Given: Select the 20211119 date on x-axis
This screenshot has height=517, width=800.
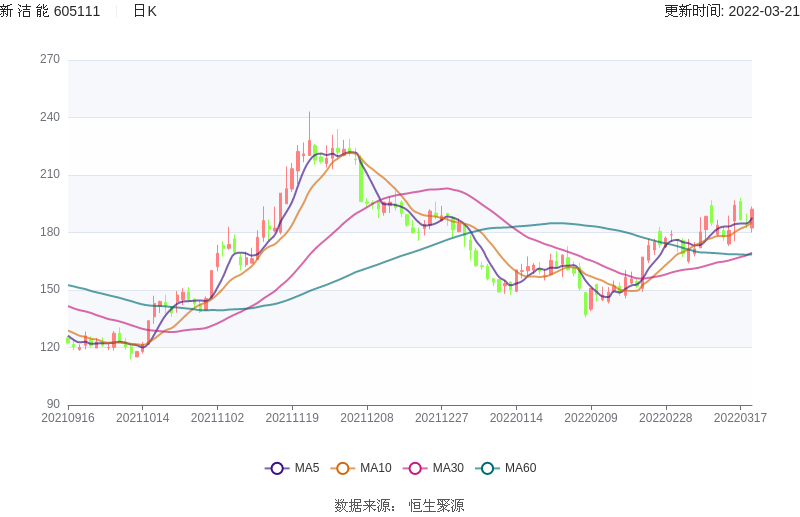Looking at the screenshot, I should click(x=292, y=418).
